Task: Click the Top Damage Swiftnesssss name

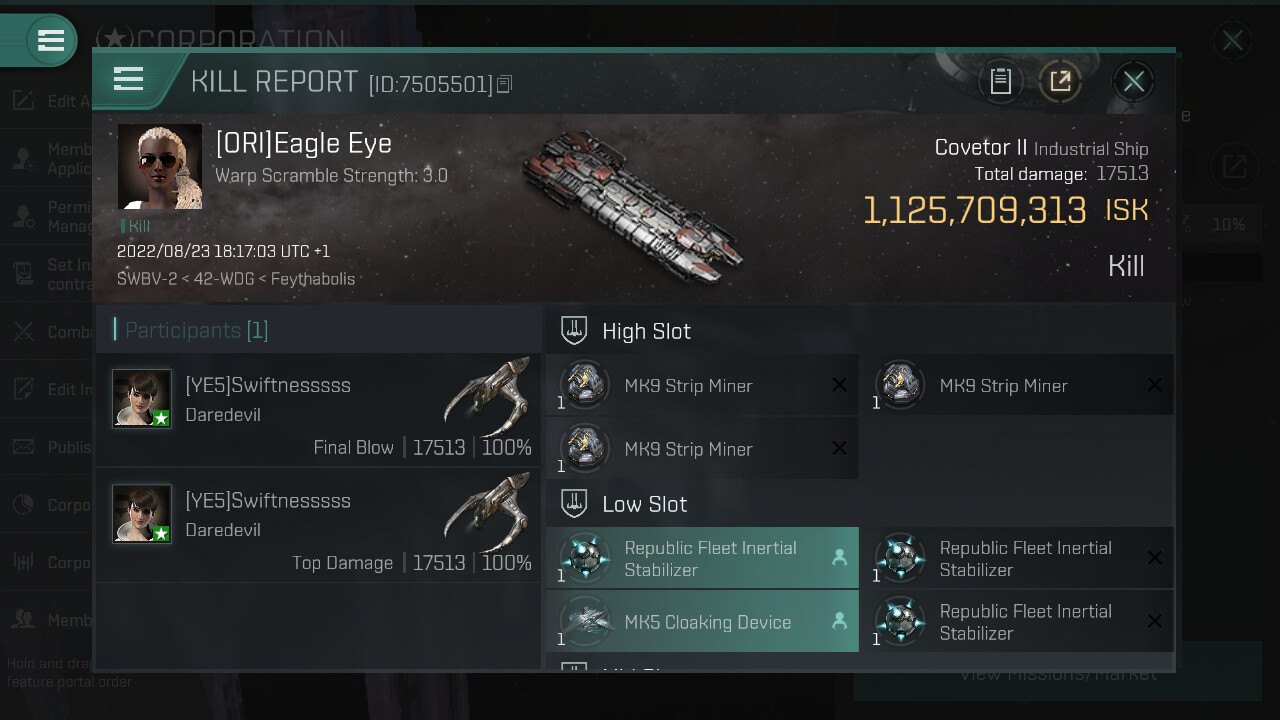Action: 268,500
